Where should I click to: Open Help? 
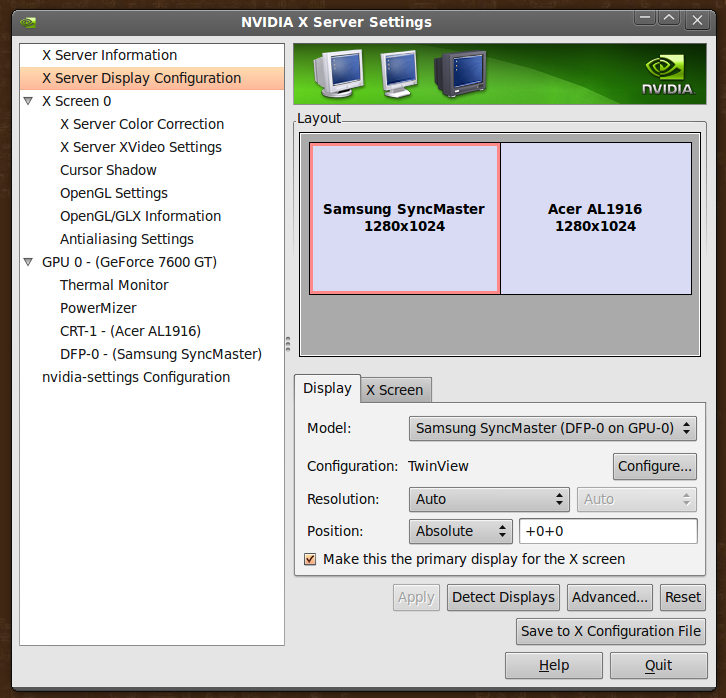tap(554, 666)
